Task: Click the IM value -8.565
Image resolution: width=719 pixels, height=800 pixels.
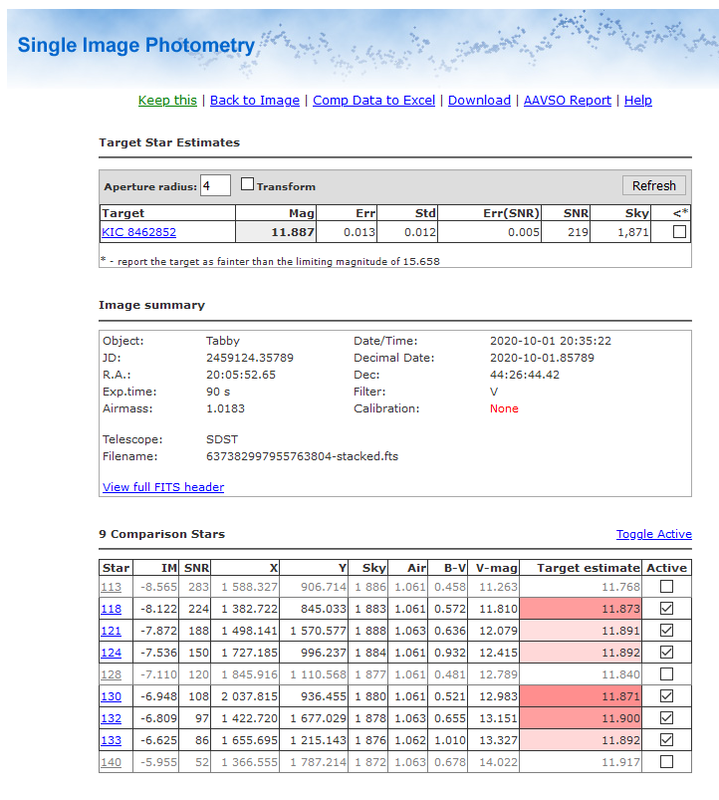Action: coord(159,587)
